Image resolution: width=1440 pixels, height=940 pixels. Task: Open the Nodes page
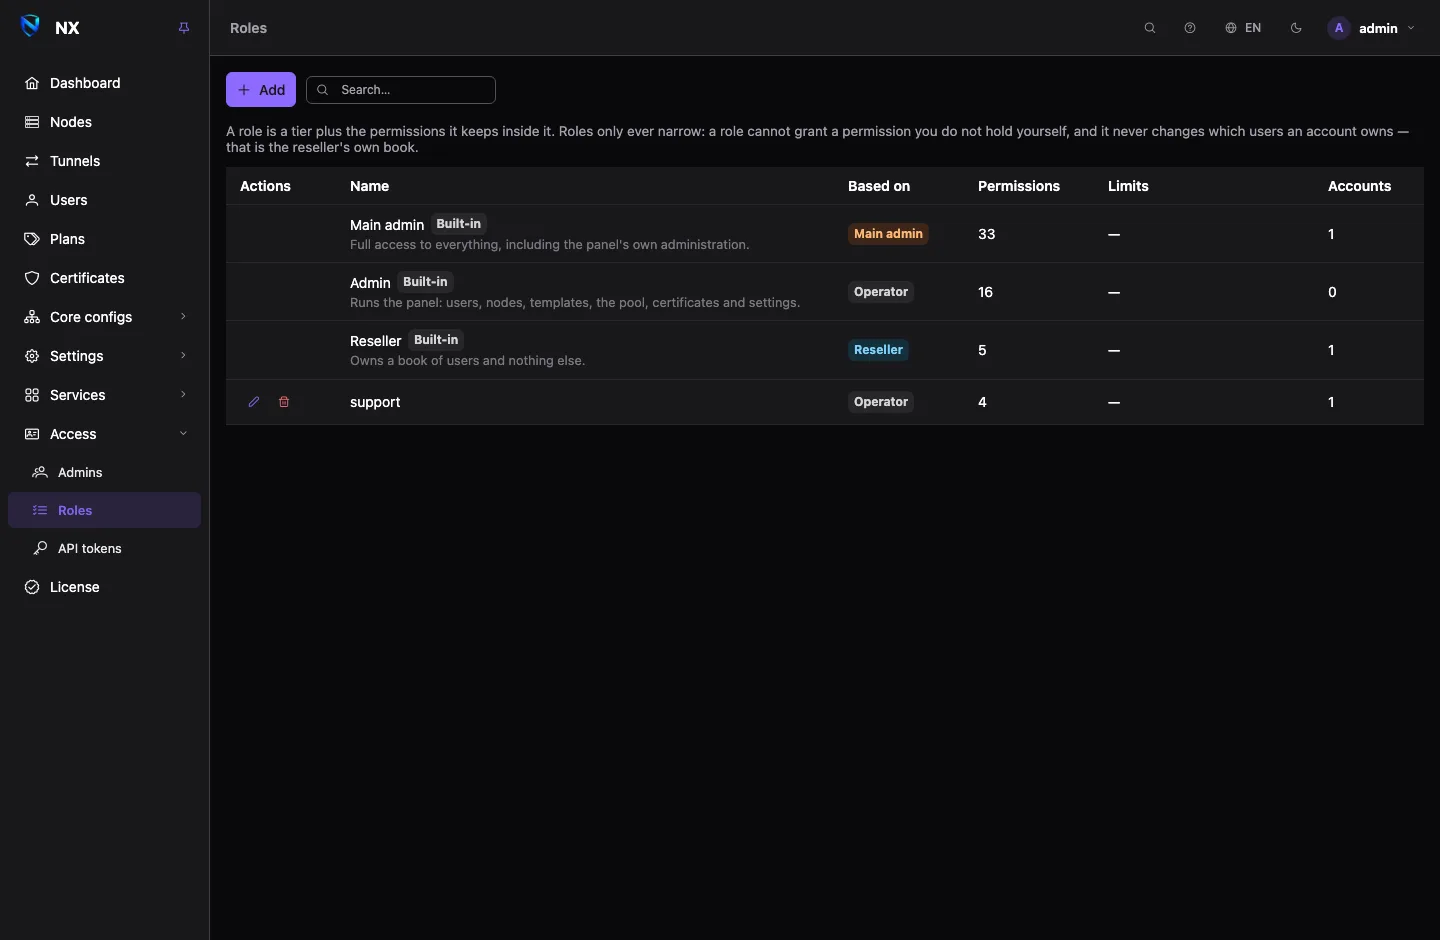click(x=104, y=122)
